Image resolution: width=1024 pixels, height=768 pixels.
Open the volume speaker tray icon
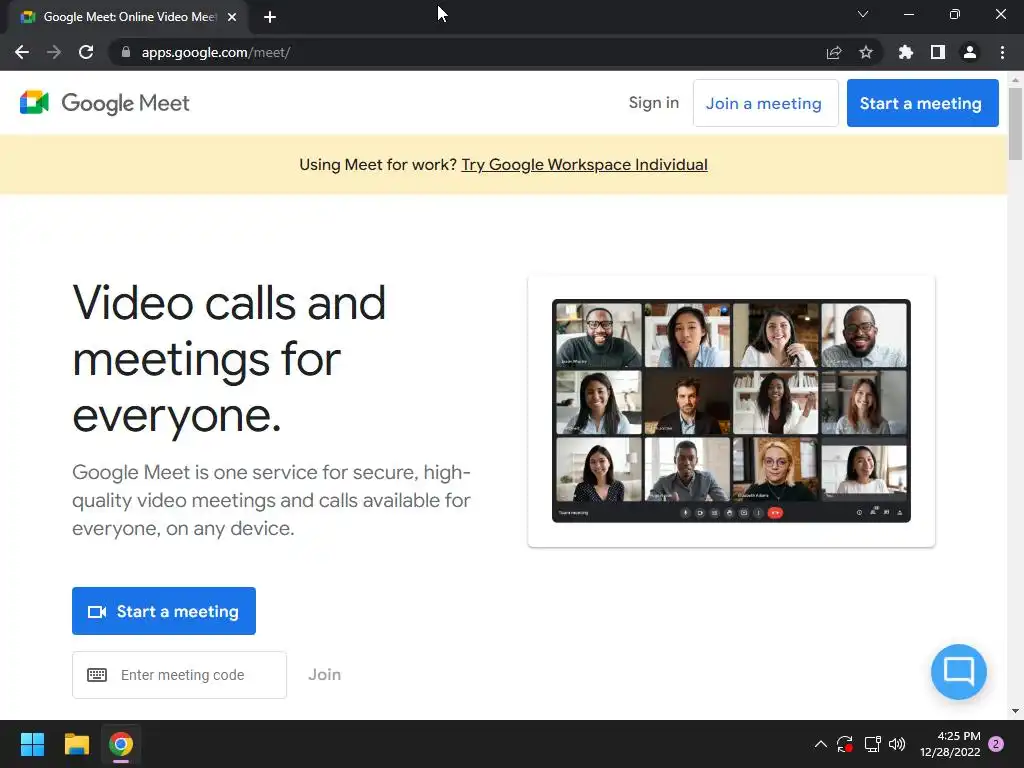(x=897, y=744)
